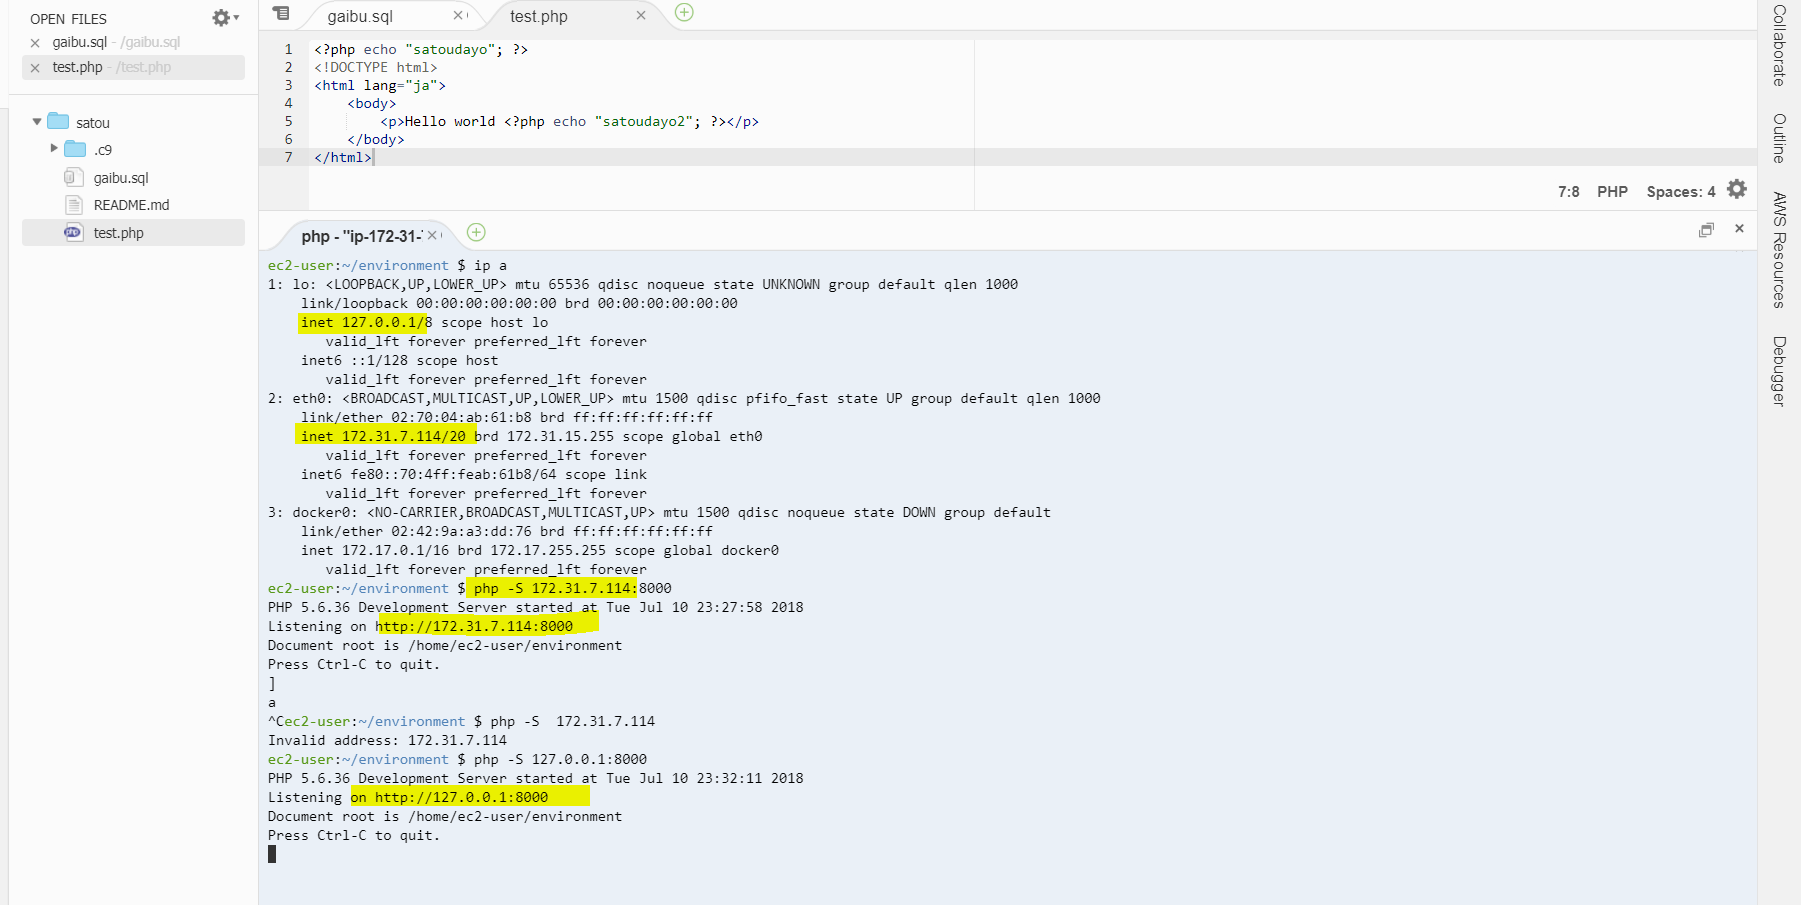Click the highlighted http://127.0.0.1:8000 URL

[x=461, y=797]
